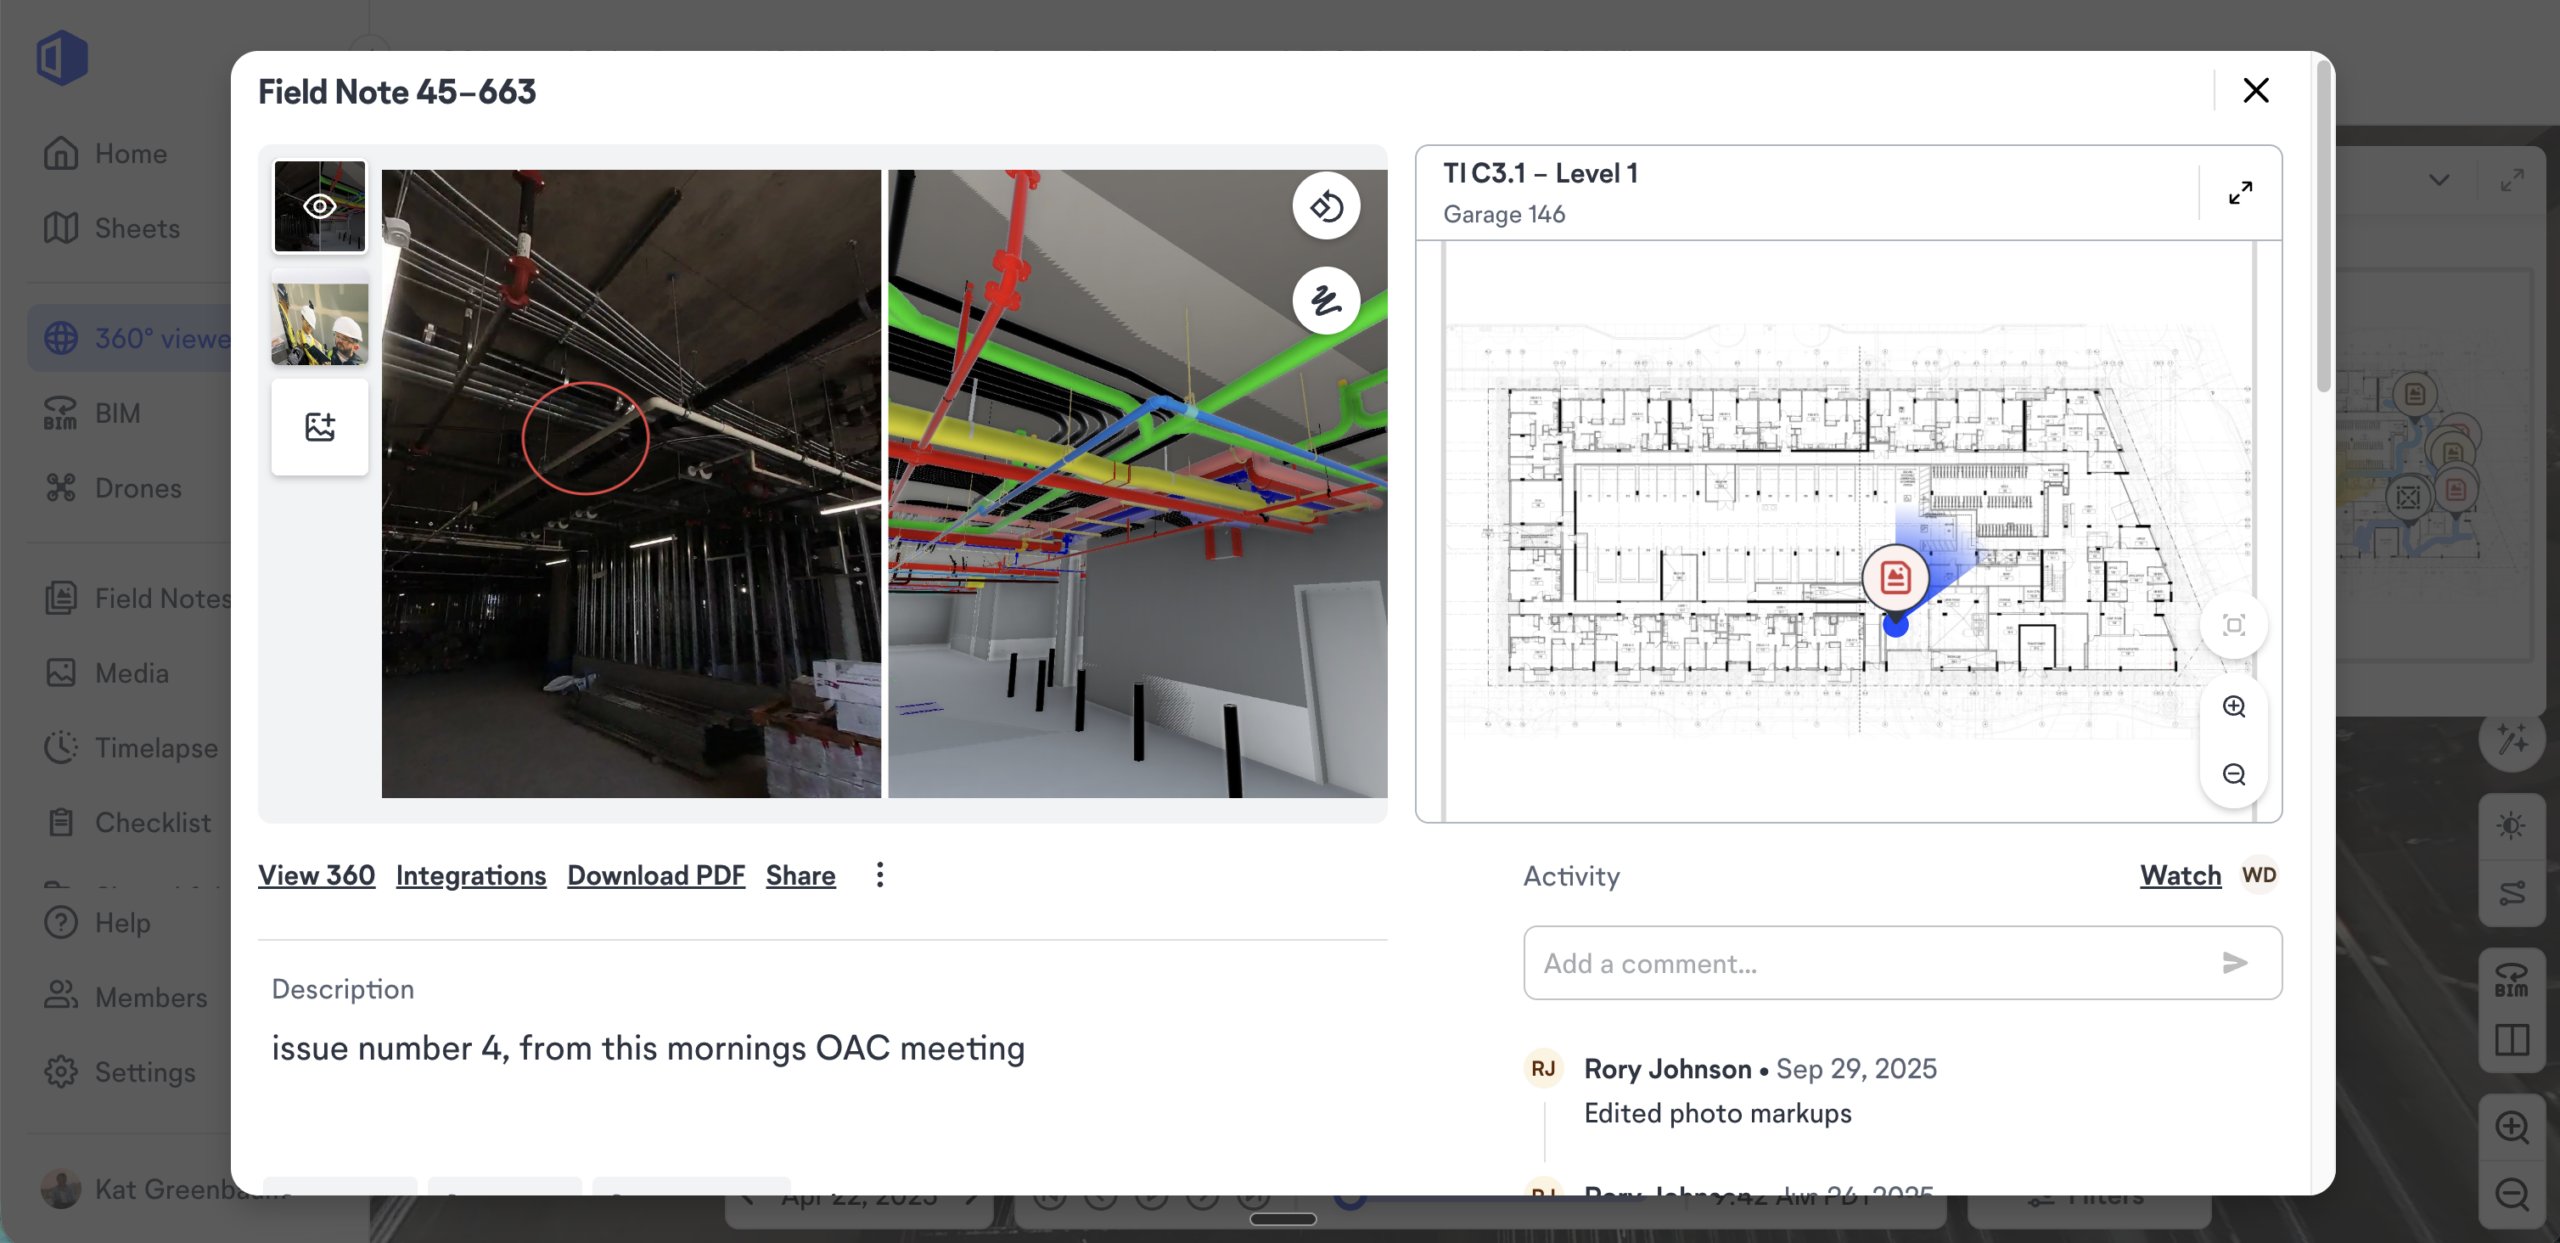Click the add photo icon below the thumbnails

point(320,427)
